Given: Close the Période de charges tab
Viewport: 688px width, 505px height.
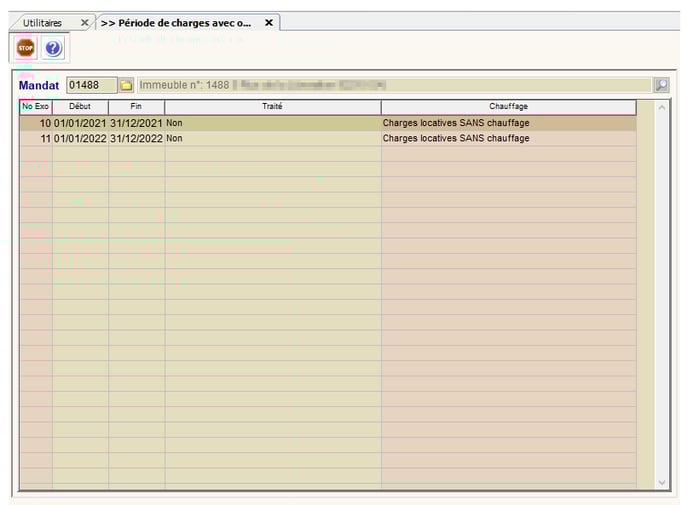Looking at the screenshot, I should (268, 22).
